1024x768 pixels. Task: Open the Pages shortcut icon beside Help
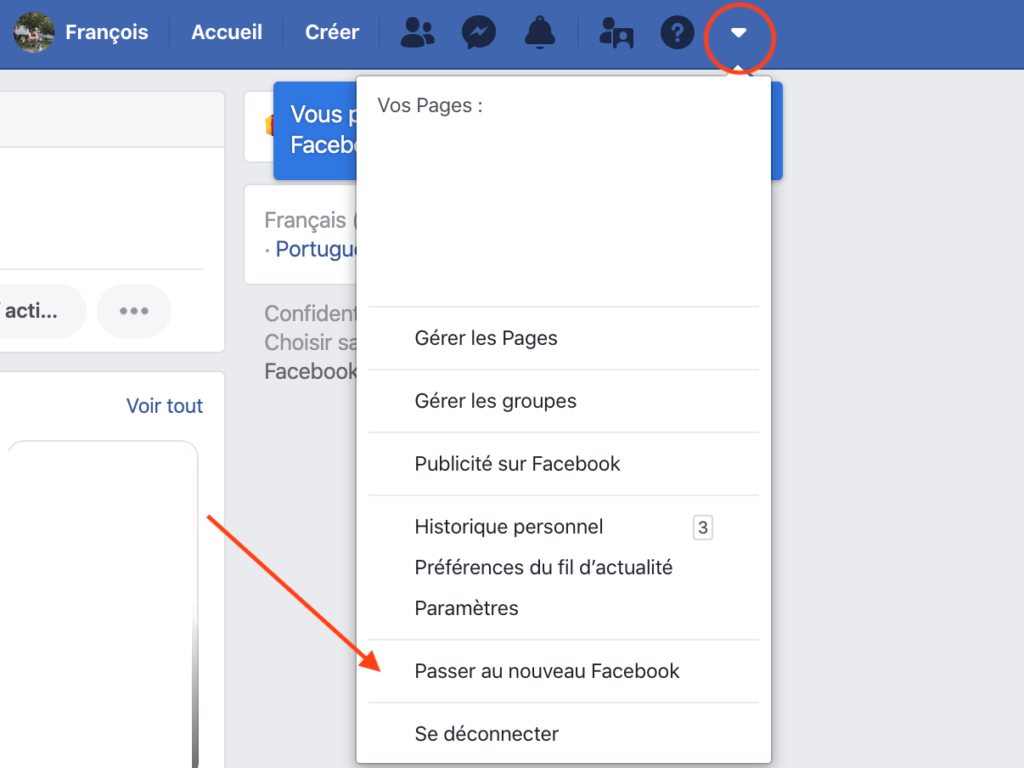coord(614,32)
